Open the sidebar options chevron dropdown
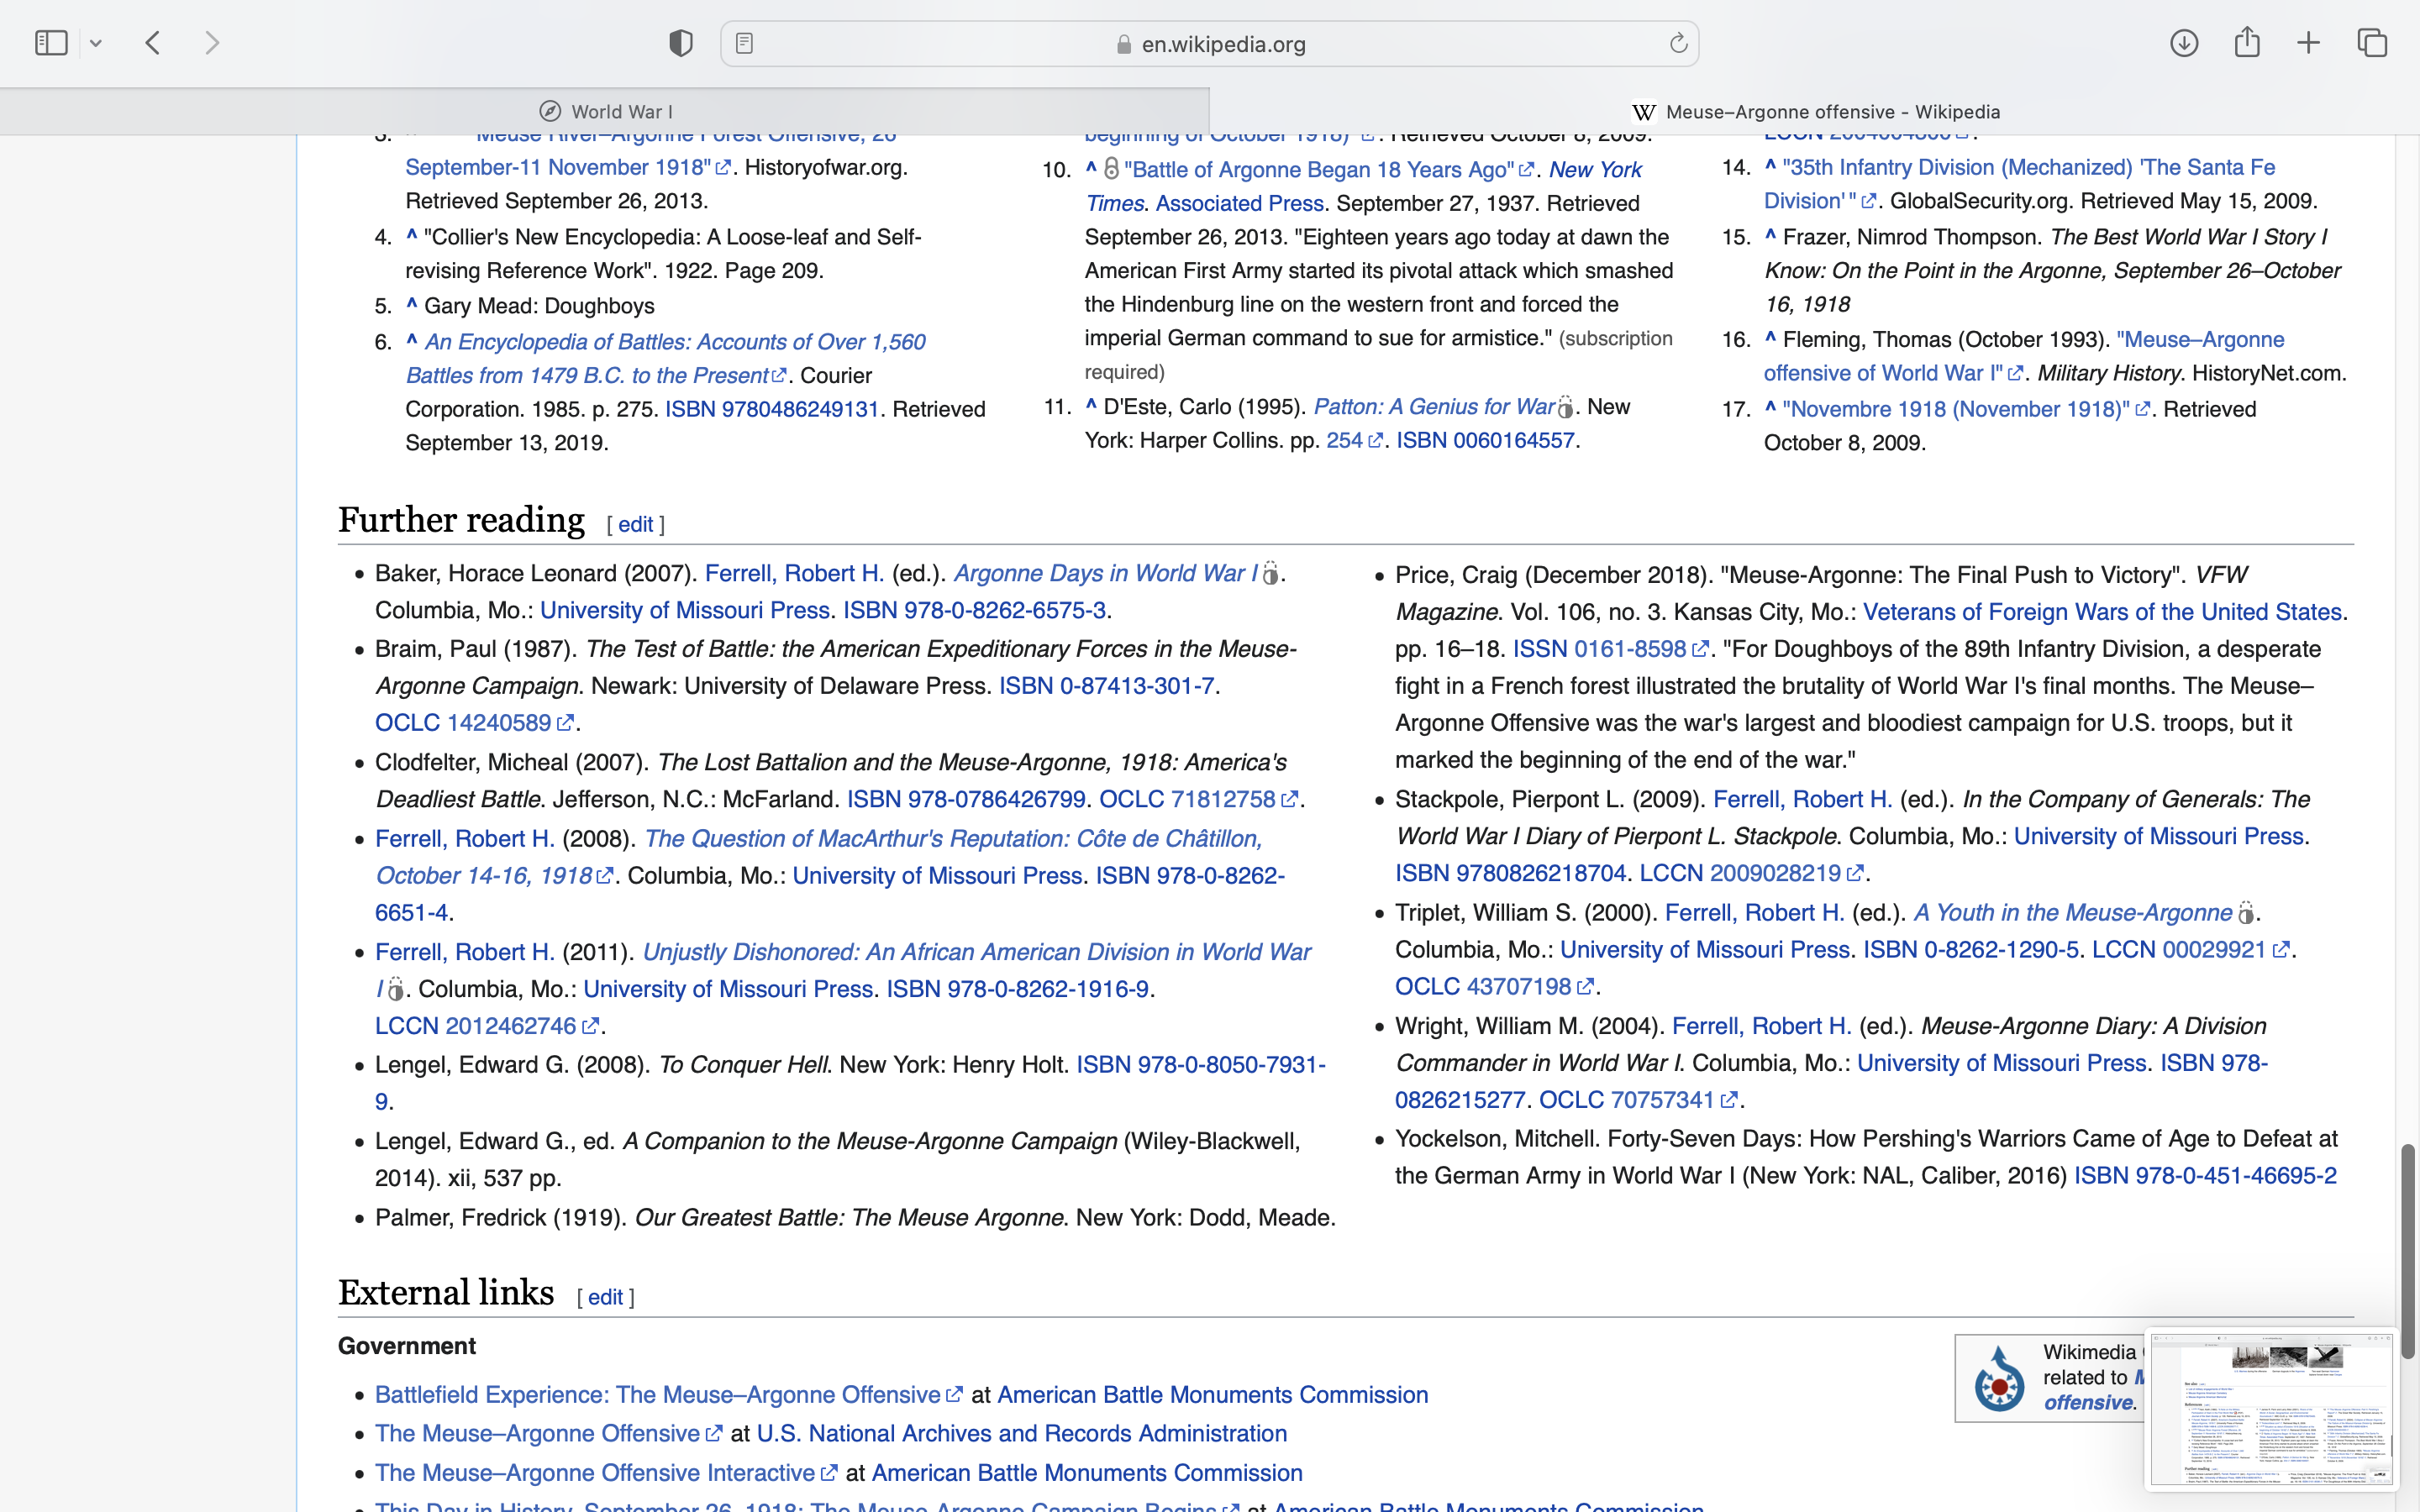 [96, 43]
